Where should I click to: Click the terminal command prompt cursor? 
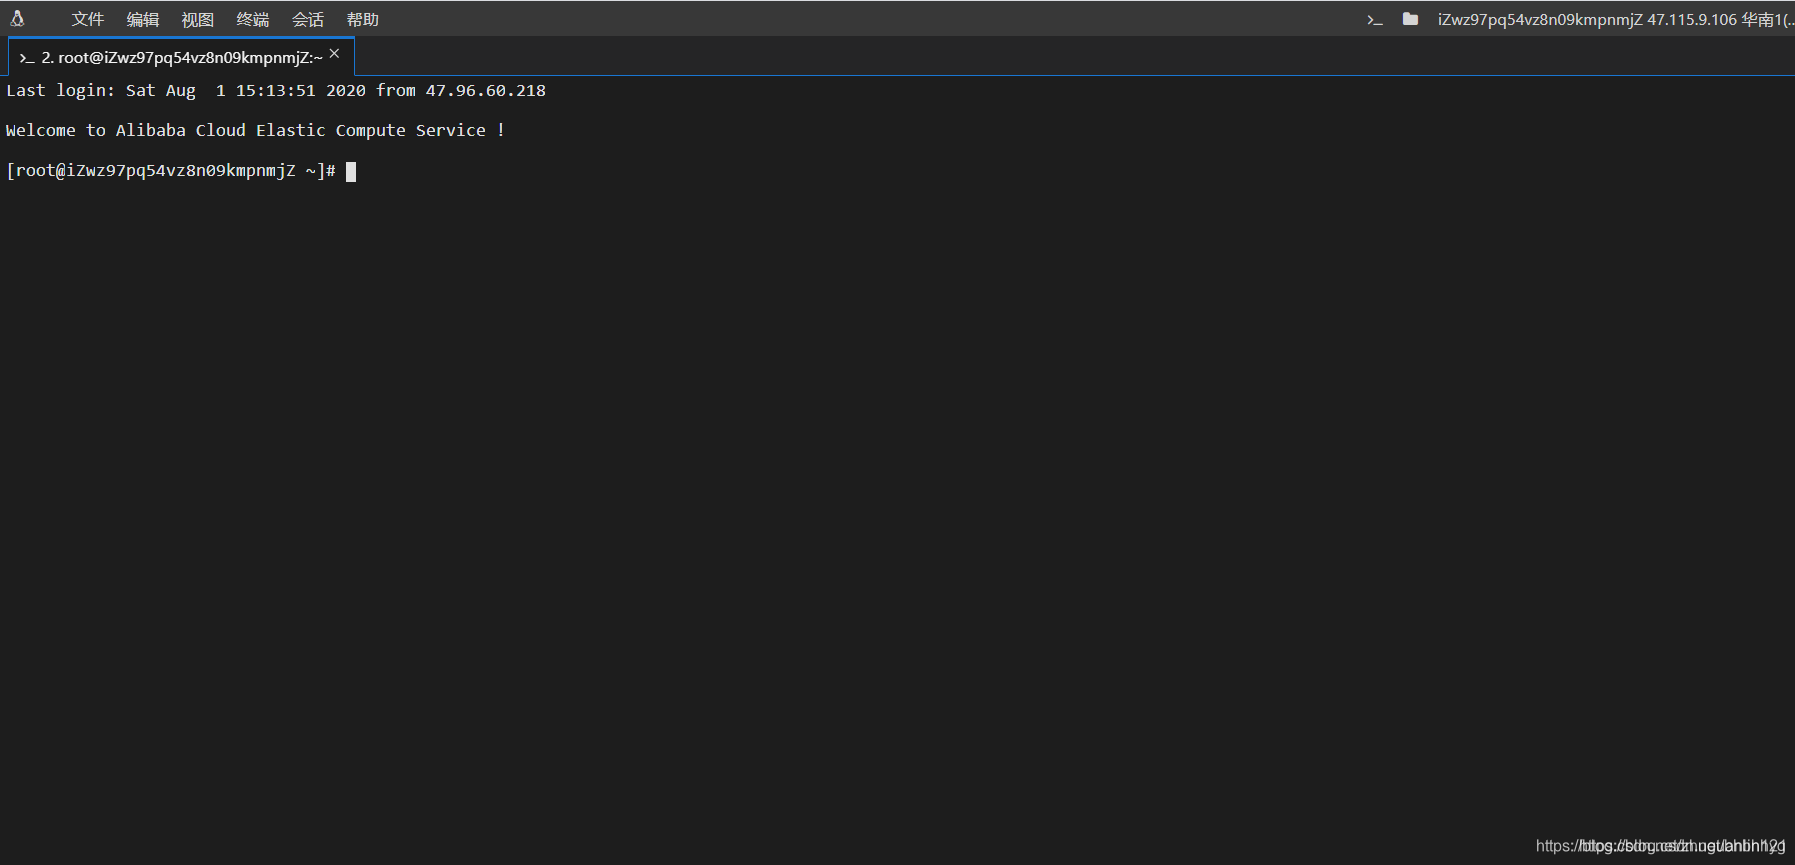point(351,171)
